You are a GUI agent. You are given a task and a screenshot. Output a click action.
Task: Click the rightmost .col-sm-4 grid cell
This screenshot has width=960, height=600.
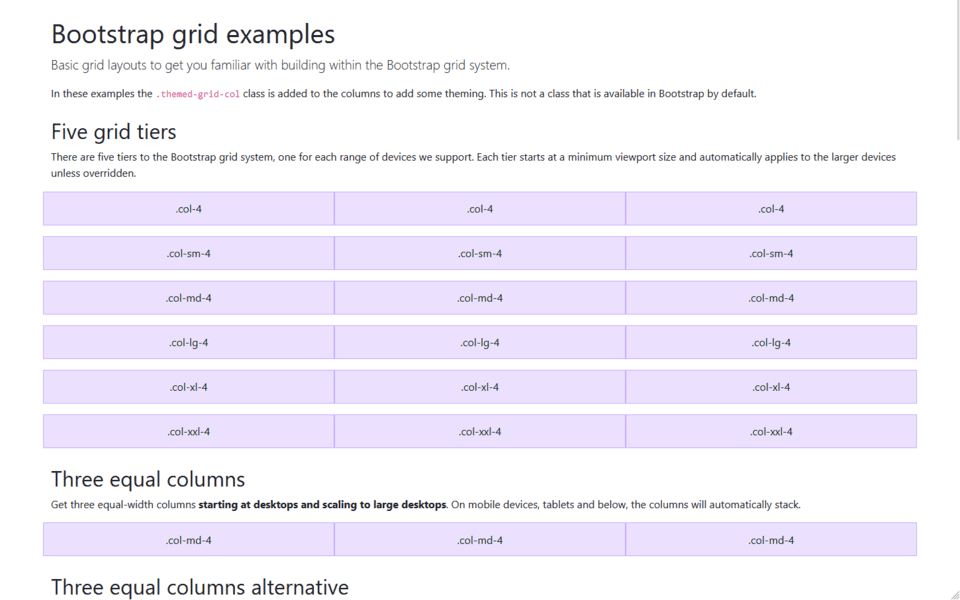tap(771, 254)
